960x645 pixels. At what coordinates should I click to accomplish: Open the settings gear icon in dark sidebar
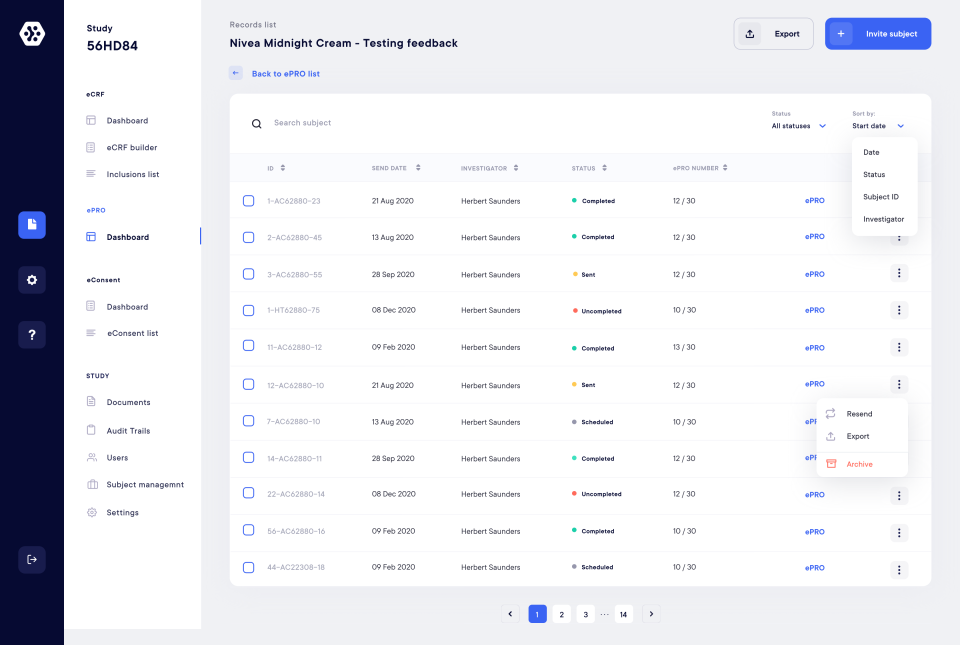(31, 280)
